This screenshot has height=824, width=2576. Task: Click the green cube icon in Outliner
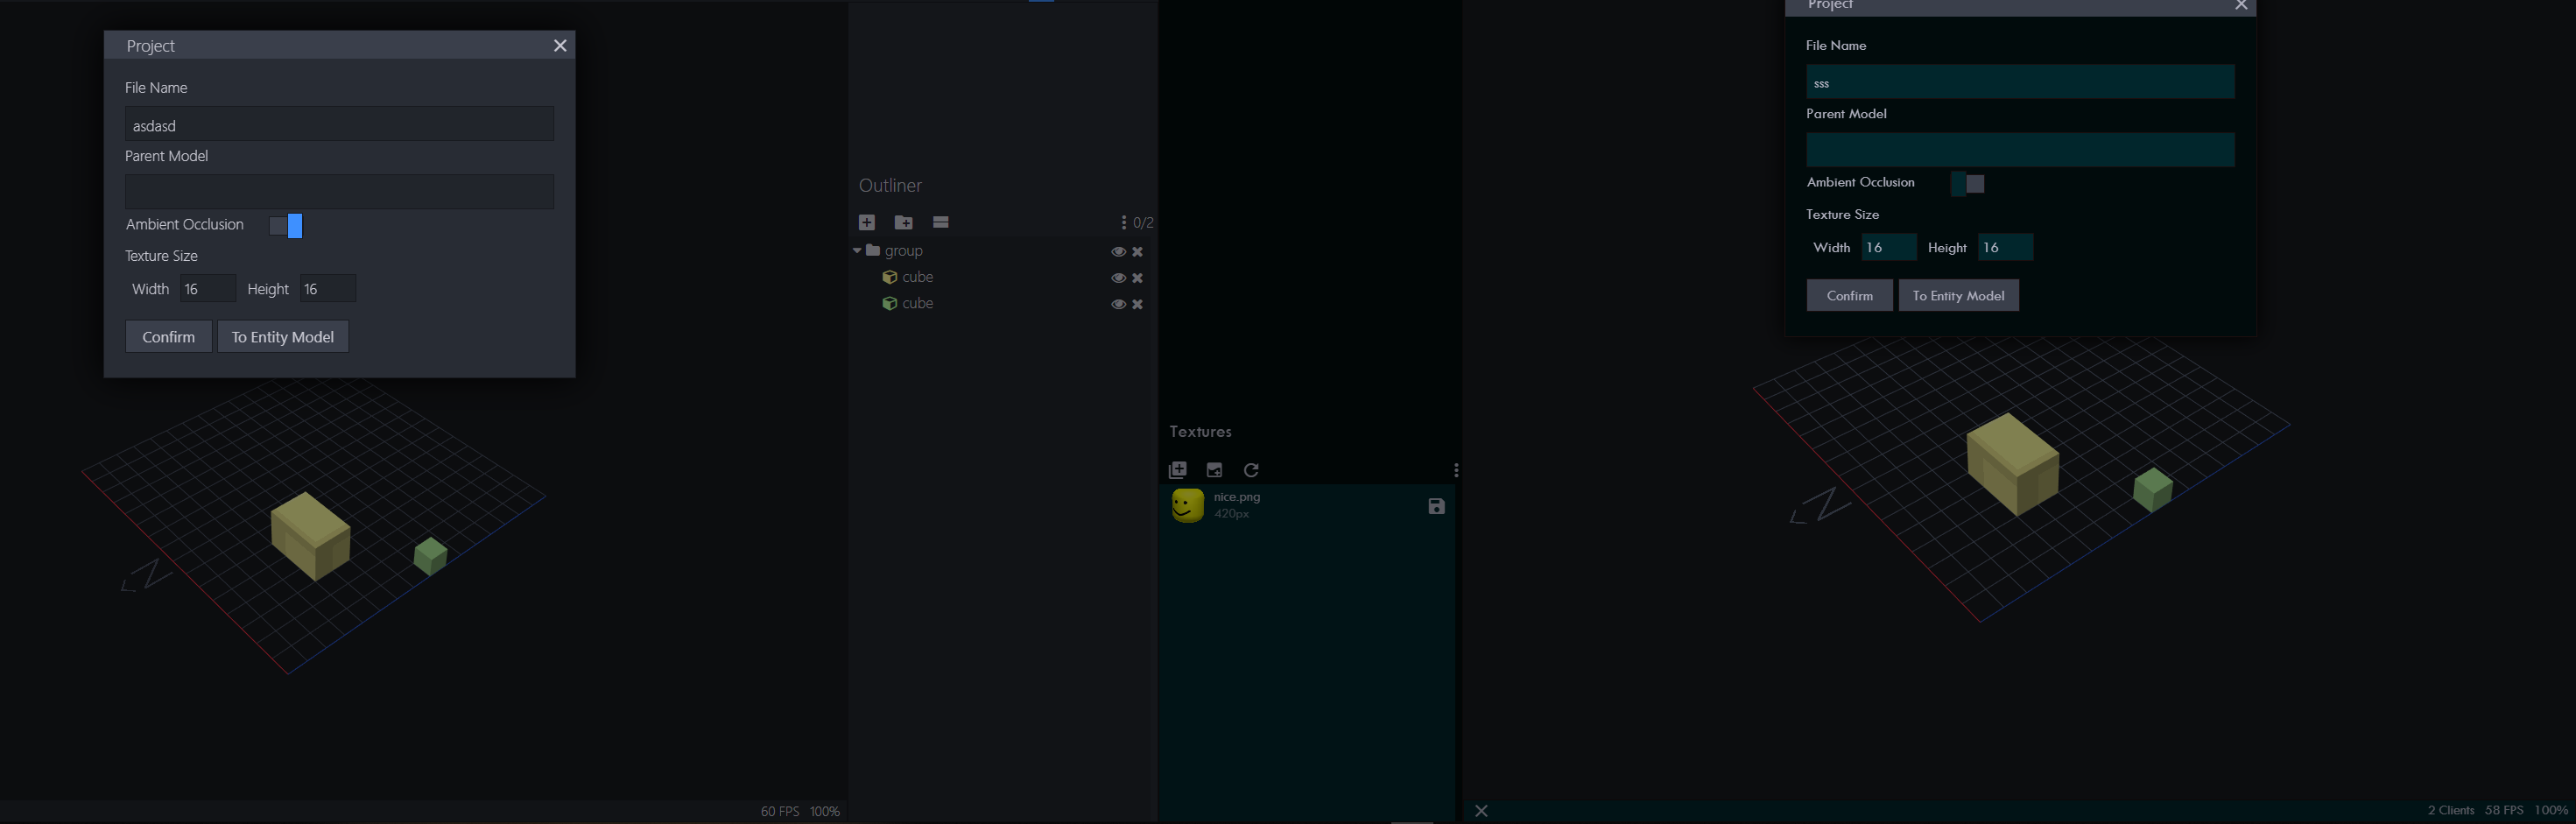(x=889, y=303)
